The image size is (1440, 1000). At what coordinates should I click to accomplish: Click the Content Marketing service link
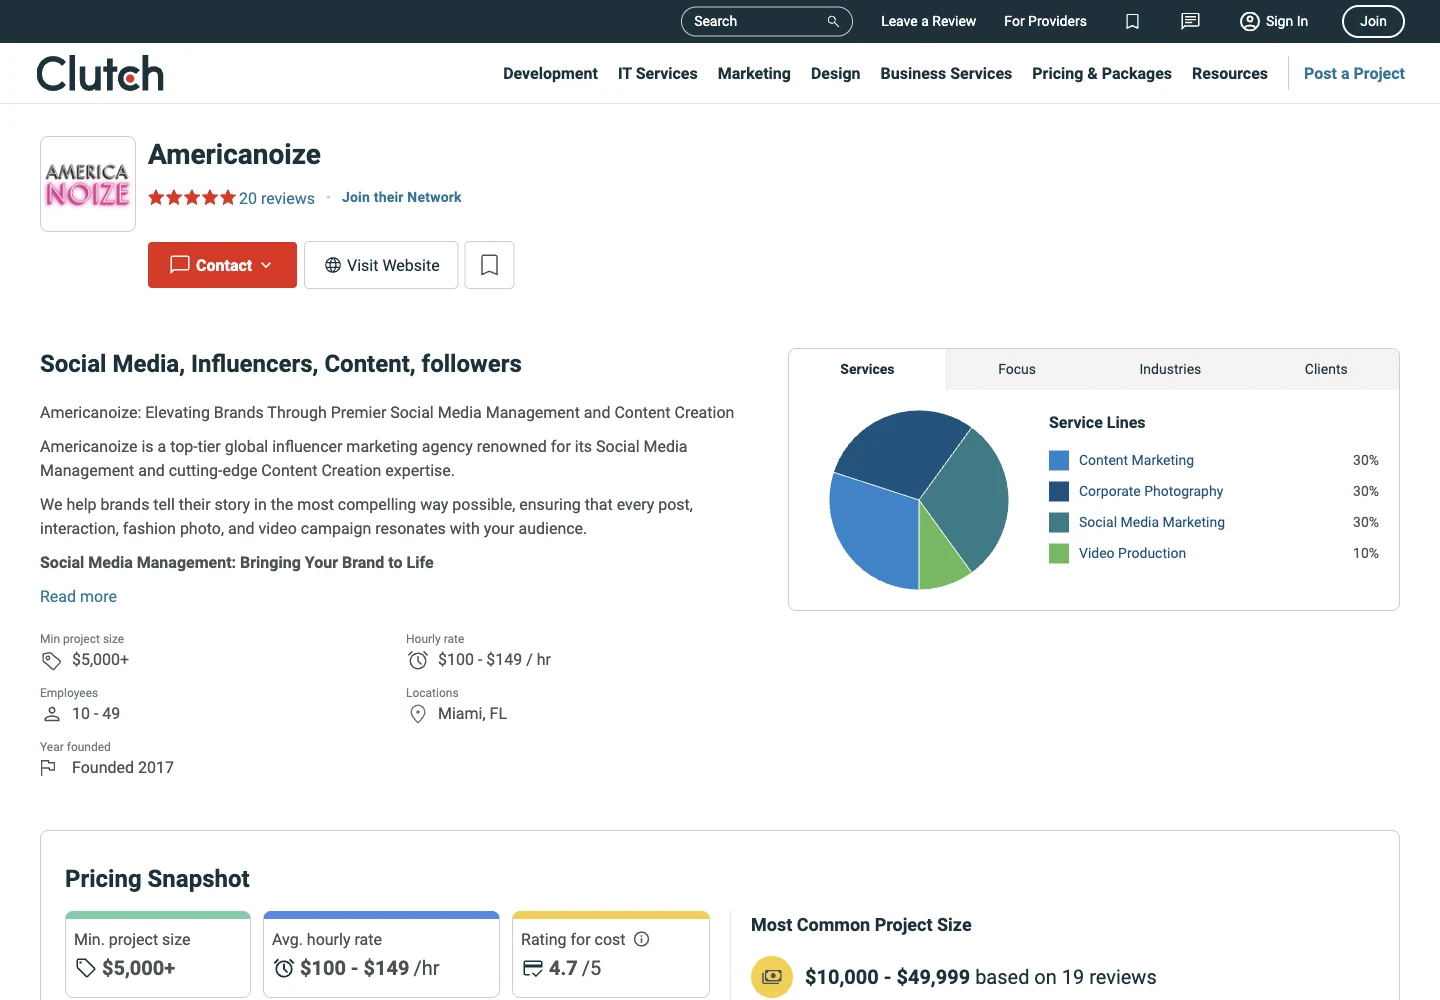(x=1136, y=460)
